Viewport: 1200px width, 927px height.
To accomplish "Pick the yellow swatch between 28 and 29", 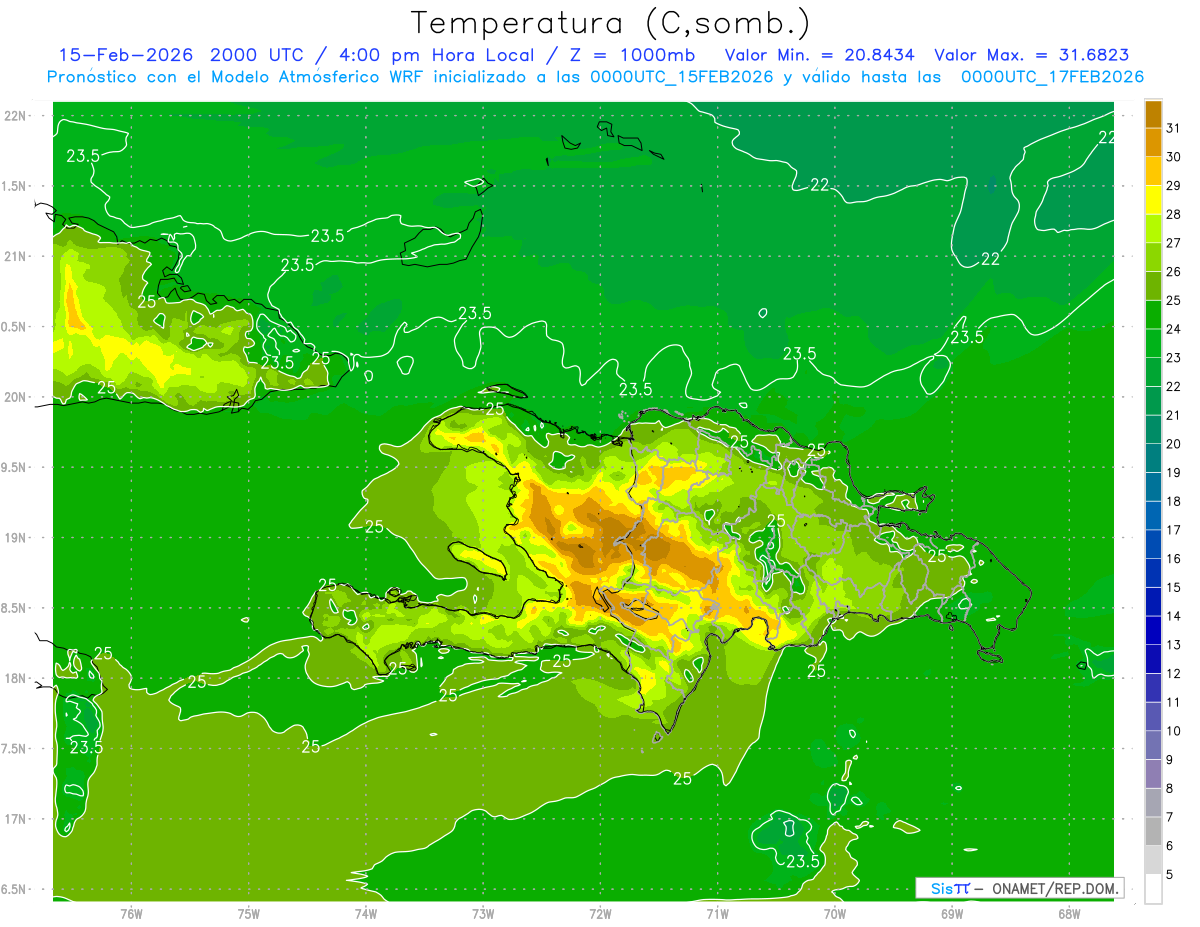I will (x=1153, y=200).
